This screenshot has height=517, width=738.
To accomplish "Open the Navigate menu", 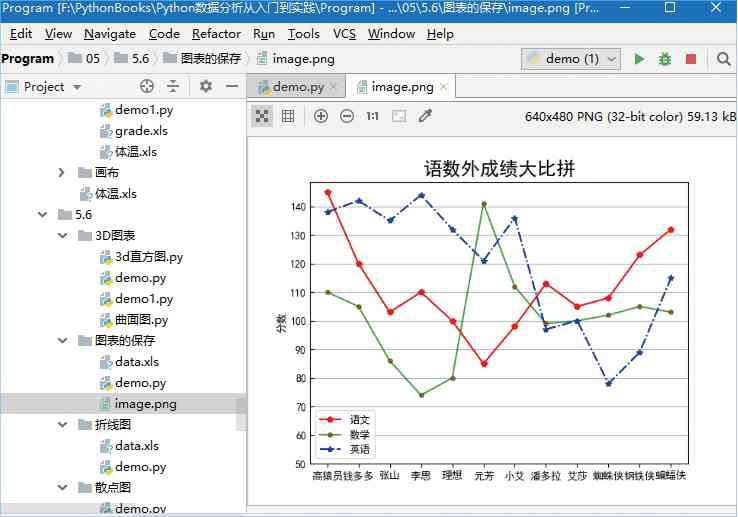I will click(110, 34).
